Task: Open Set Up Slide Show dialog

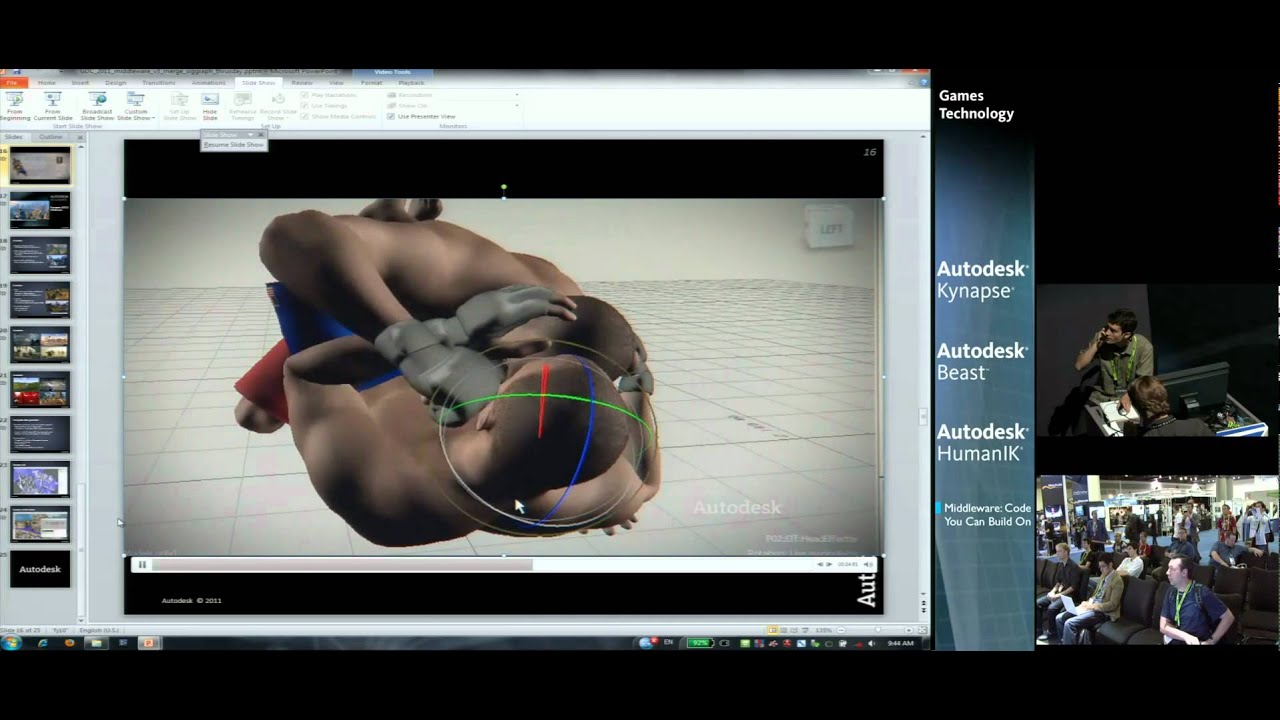Action: coord(180,106)
